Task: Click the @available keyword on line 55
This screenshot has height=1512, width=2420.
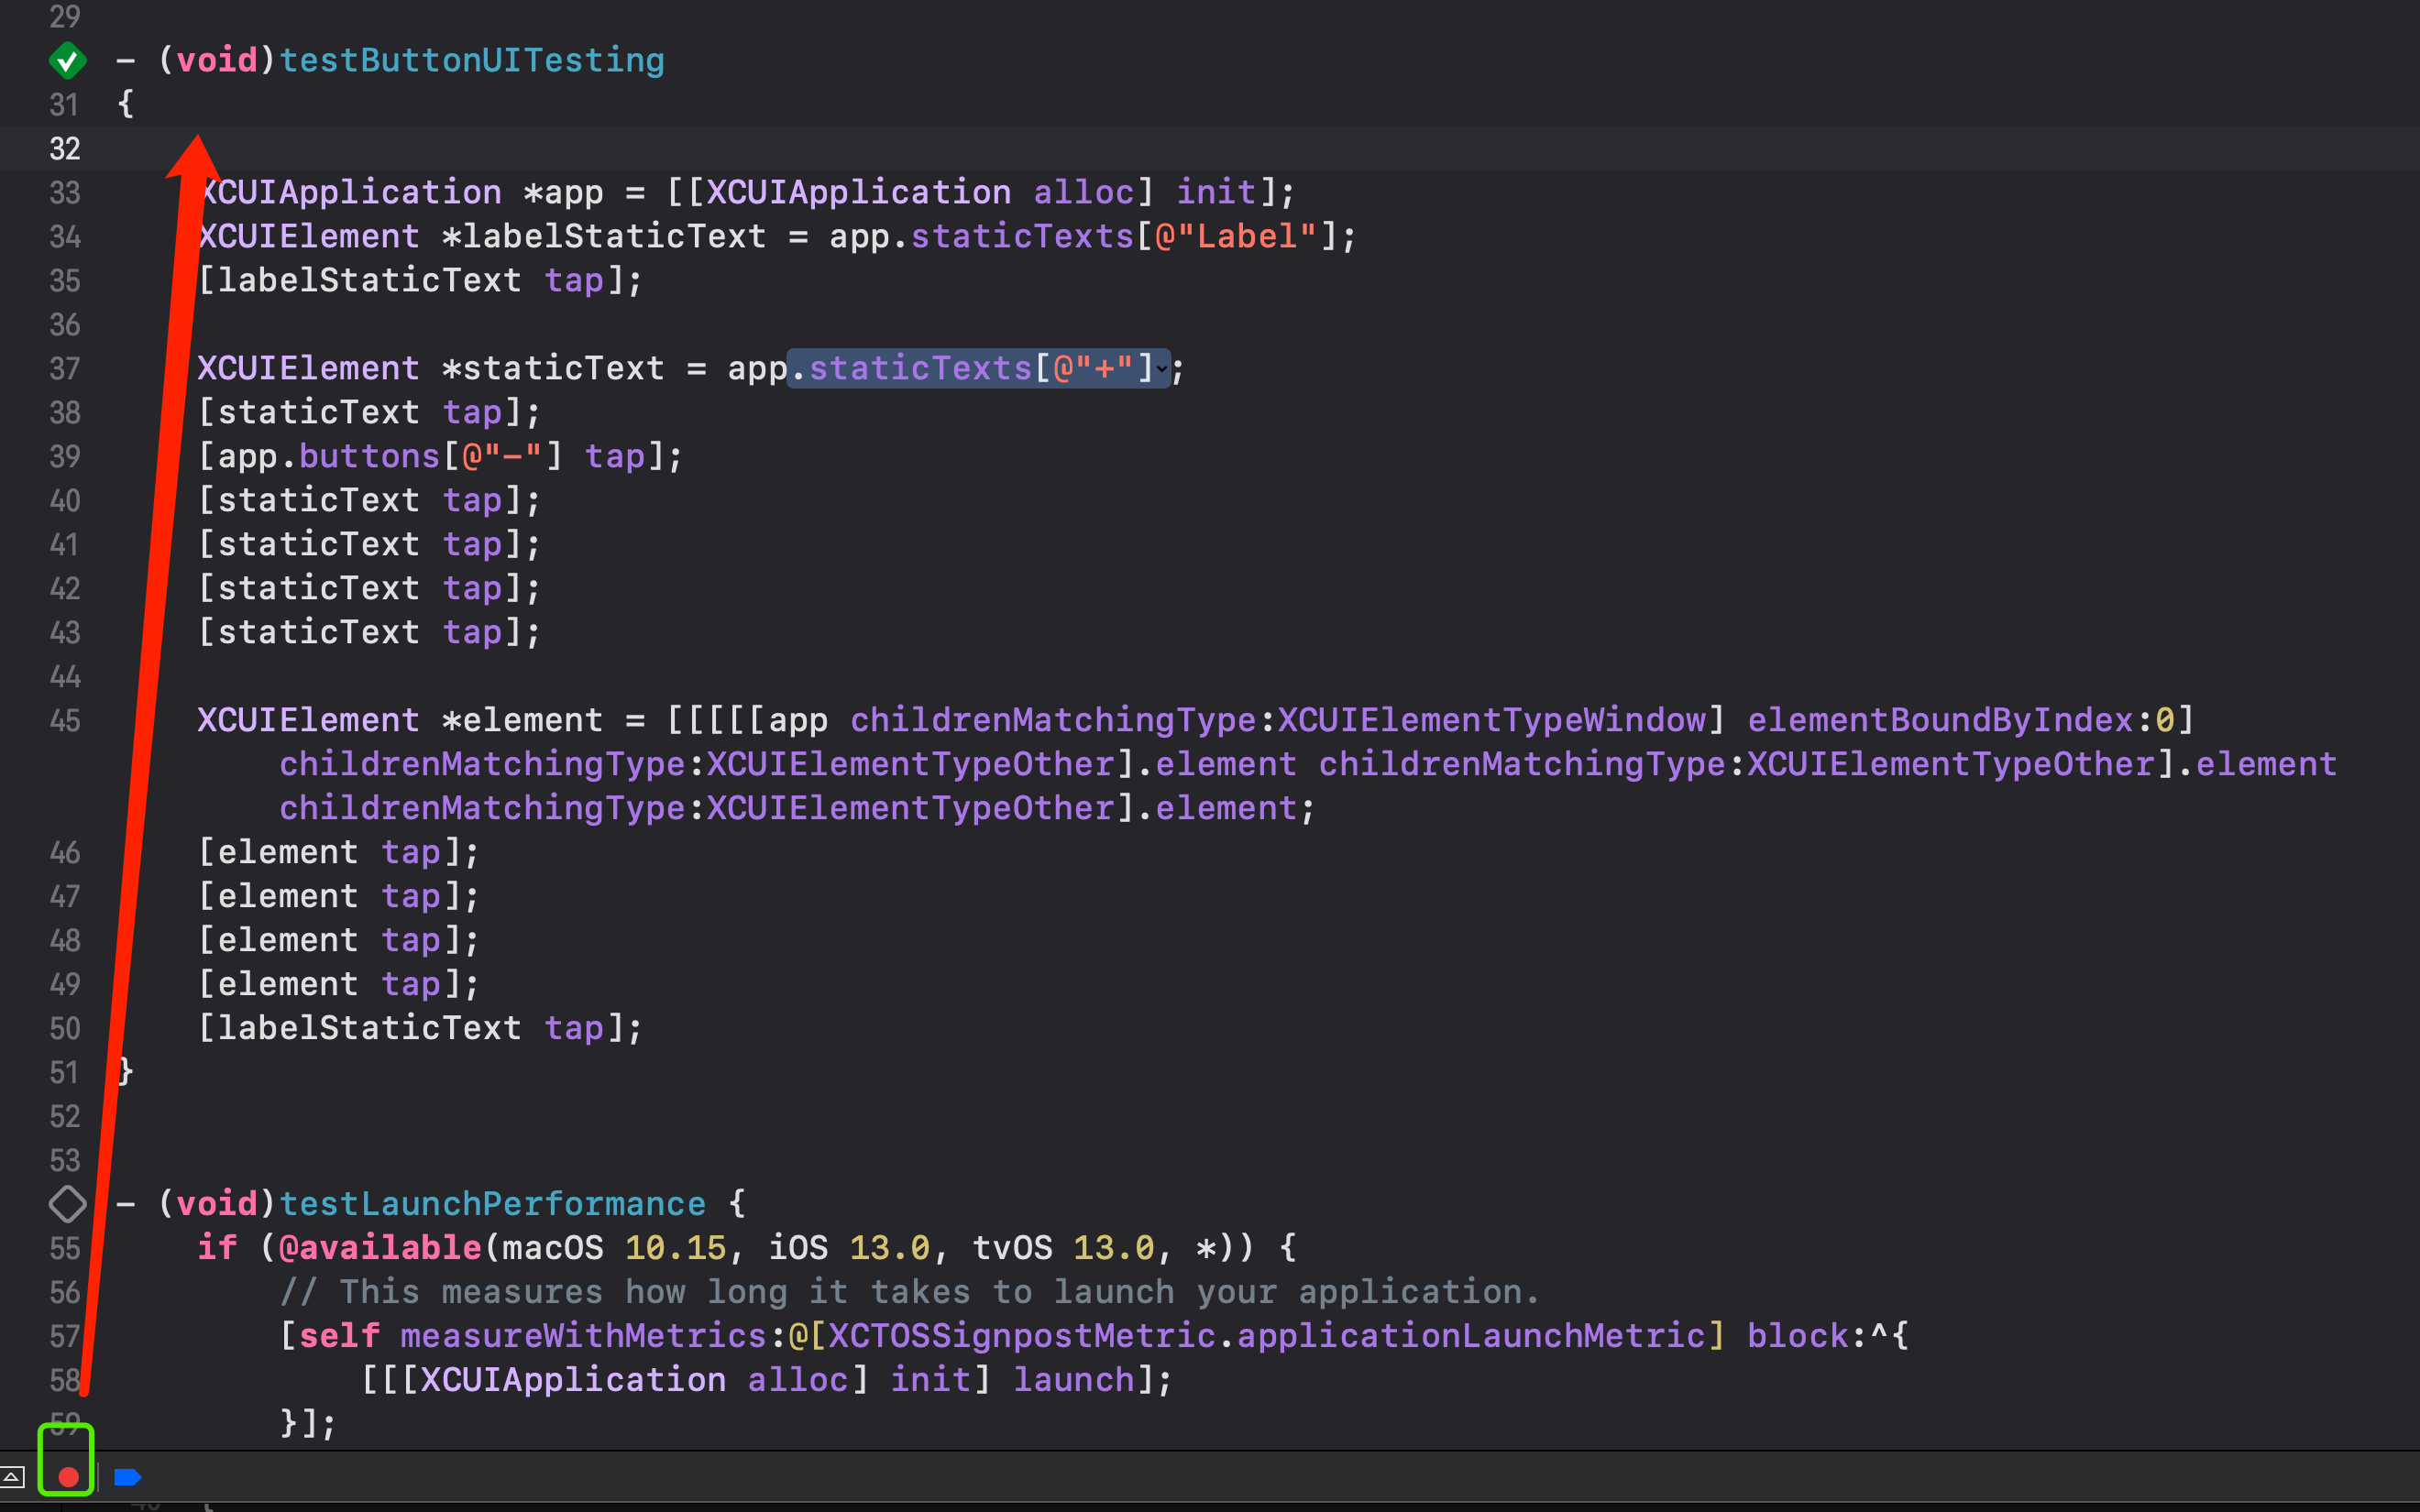Action: coord(379,1248)
